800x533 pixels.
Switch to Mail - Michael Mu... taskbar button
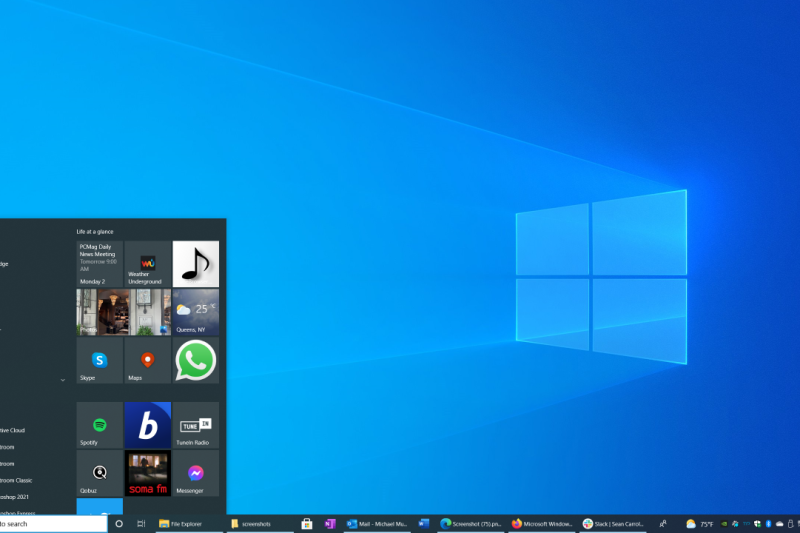[x=377, y=524]
